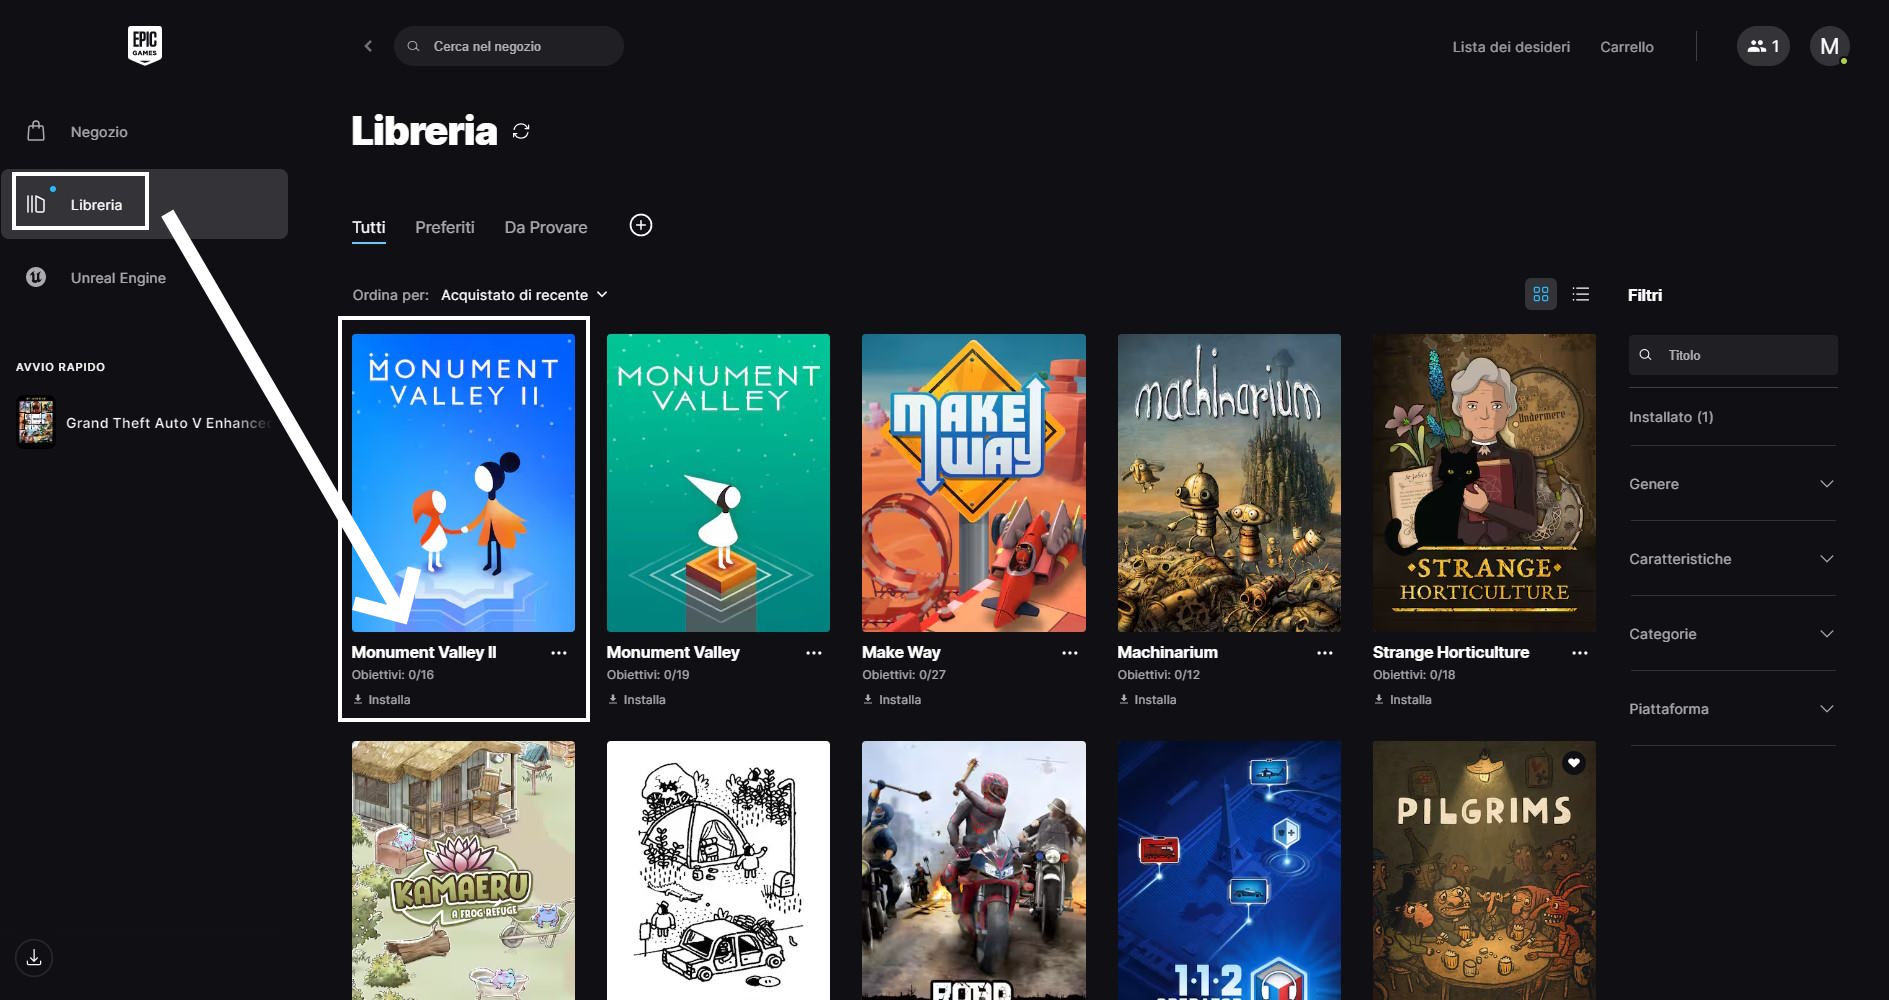Install Monument Valley
Viewport: 1889px width, 1000px height.
(636, 700)
